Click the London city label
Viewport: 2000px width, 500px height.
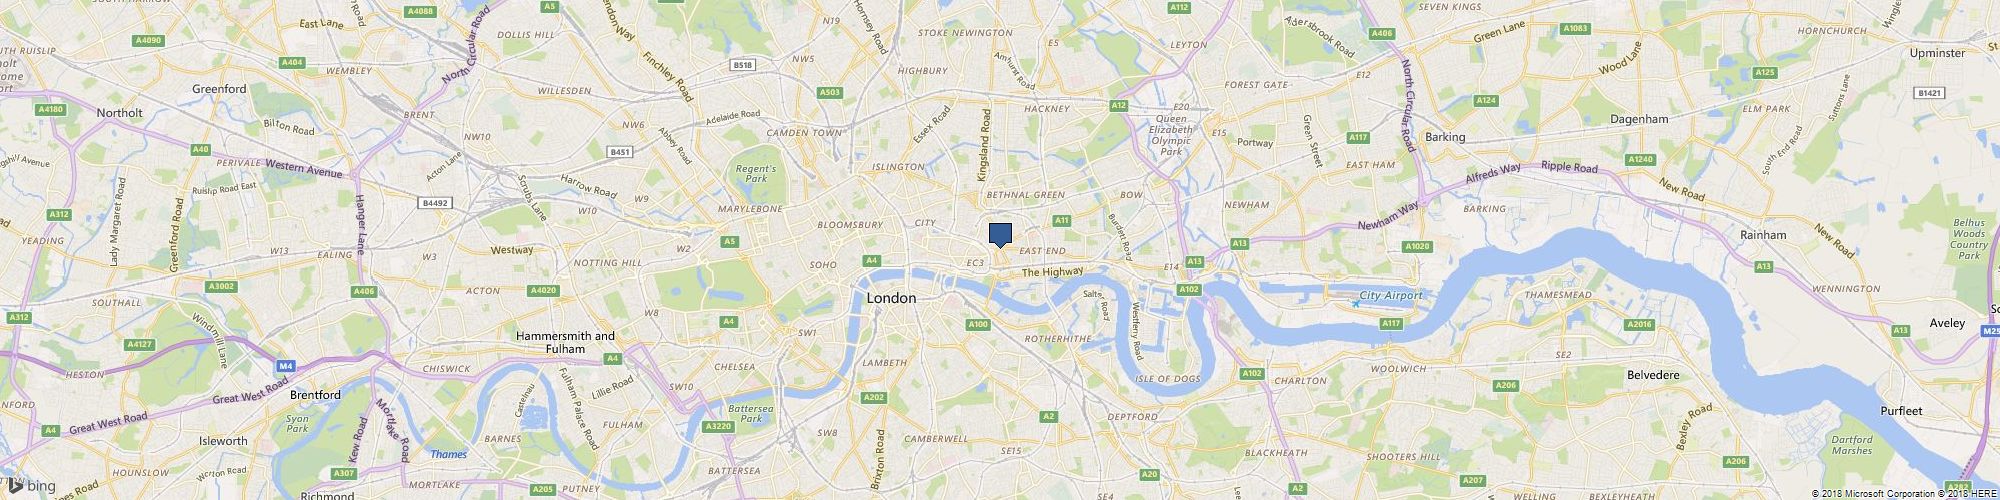click(891, 298)
